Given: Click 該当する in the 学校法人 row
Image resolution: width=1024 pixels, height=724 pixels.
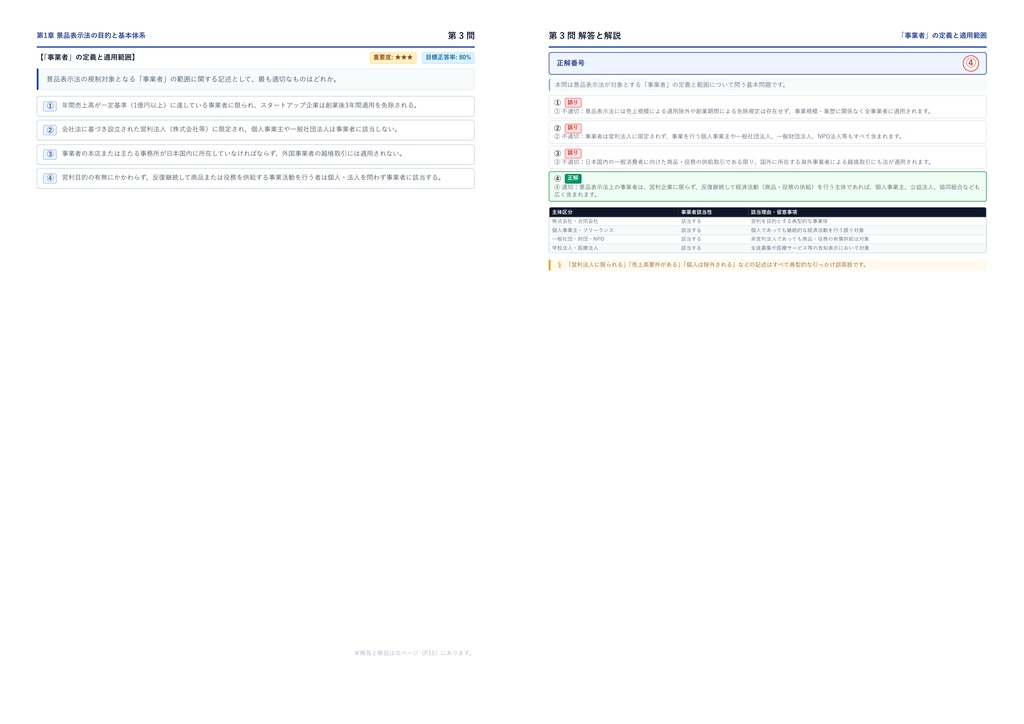Looking at the screenshot, I should [x=691, y=248].
